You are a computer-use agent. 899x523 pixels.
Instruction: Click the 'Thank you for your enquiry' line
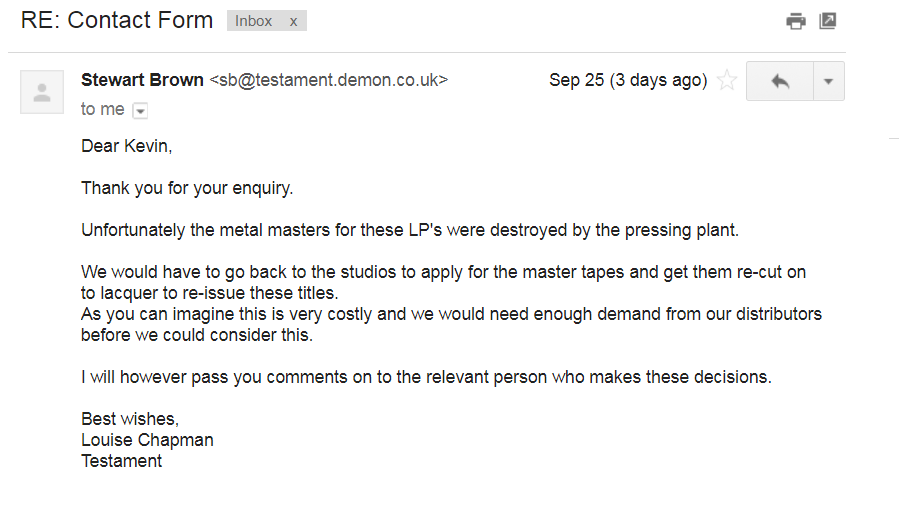(x=187, y=188)
